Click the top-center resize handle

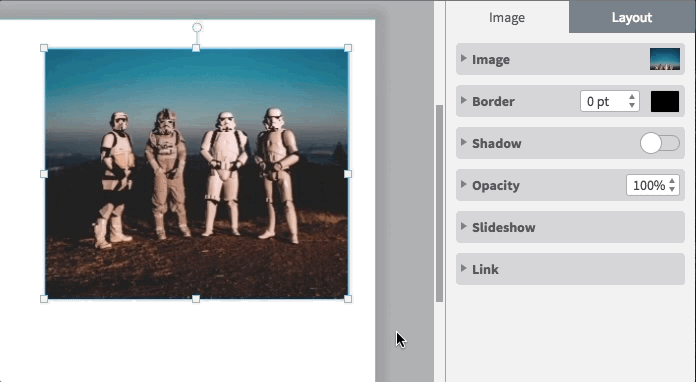click(196, 48)
